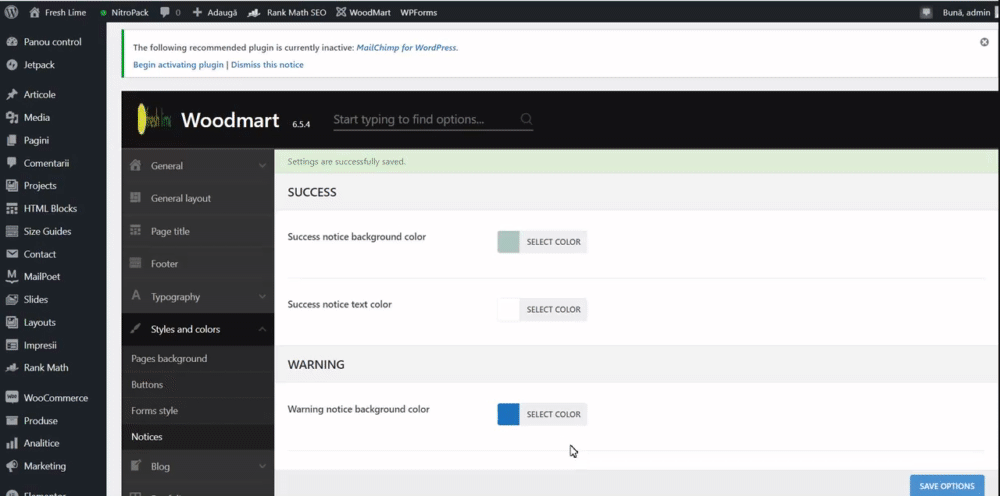Click Select Color for success text
This screenshot has height=496, width=1000.
554,310
